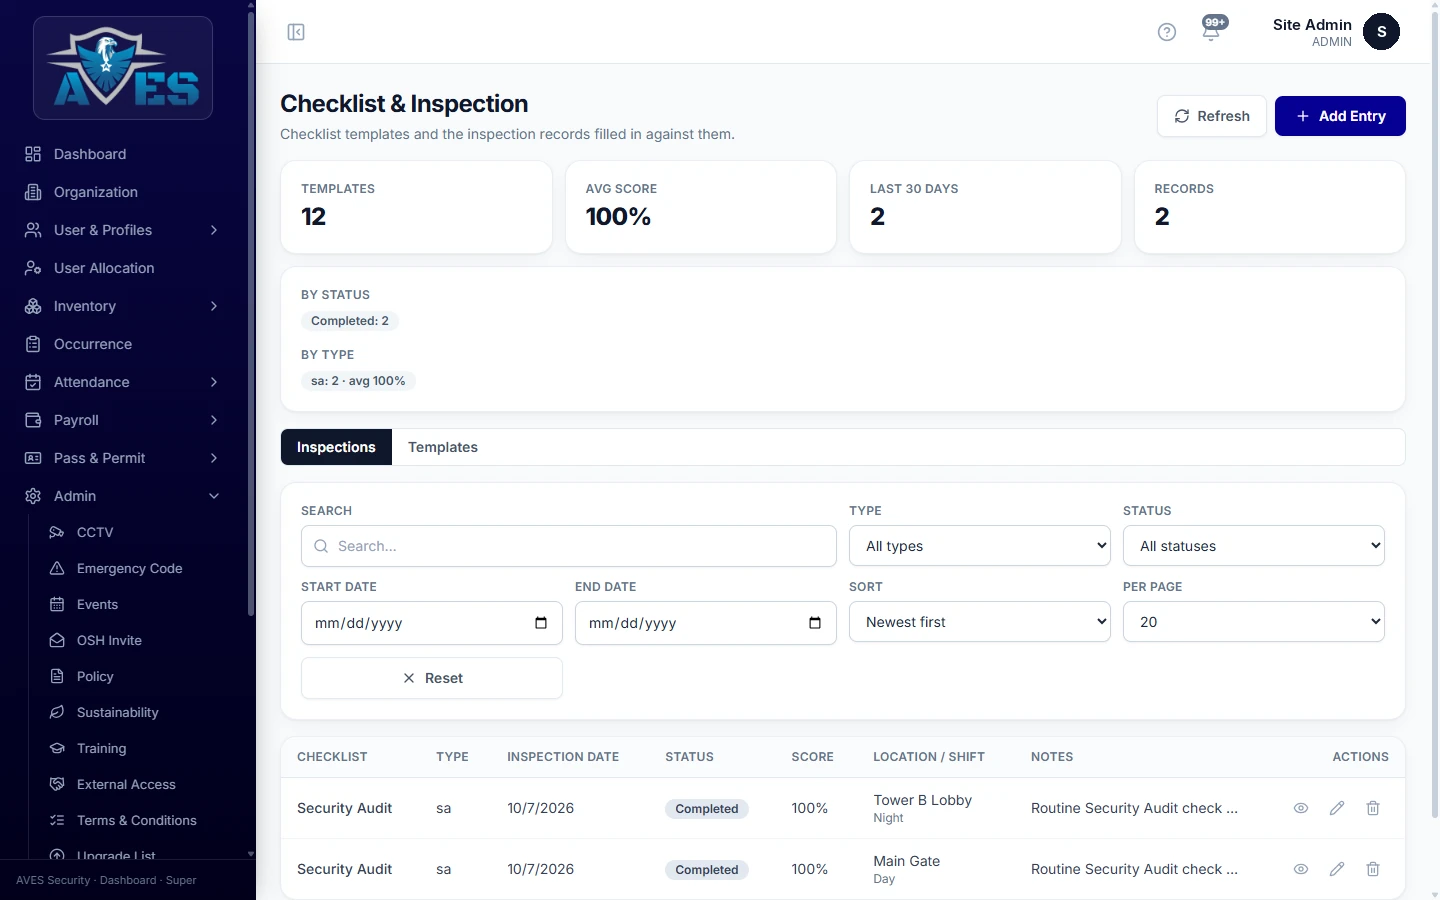Open the help question mark icon
Image resolution: width=1440 pixels, height=900 pixels.
tap(1166, 32)
